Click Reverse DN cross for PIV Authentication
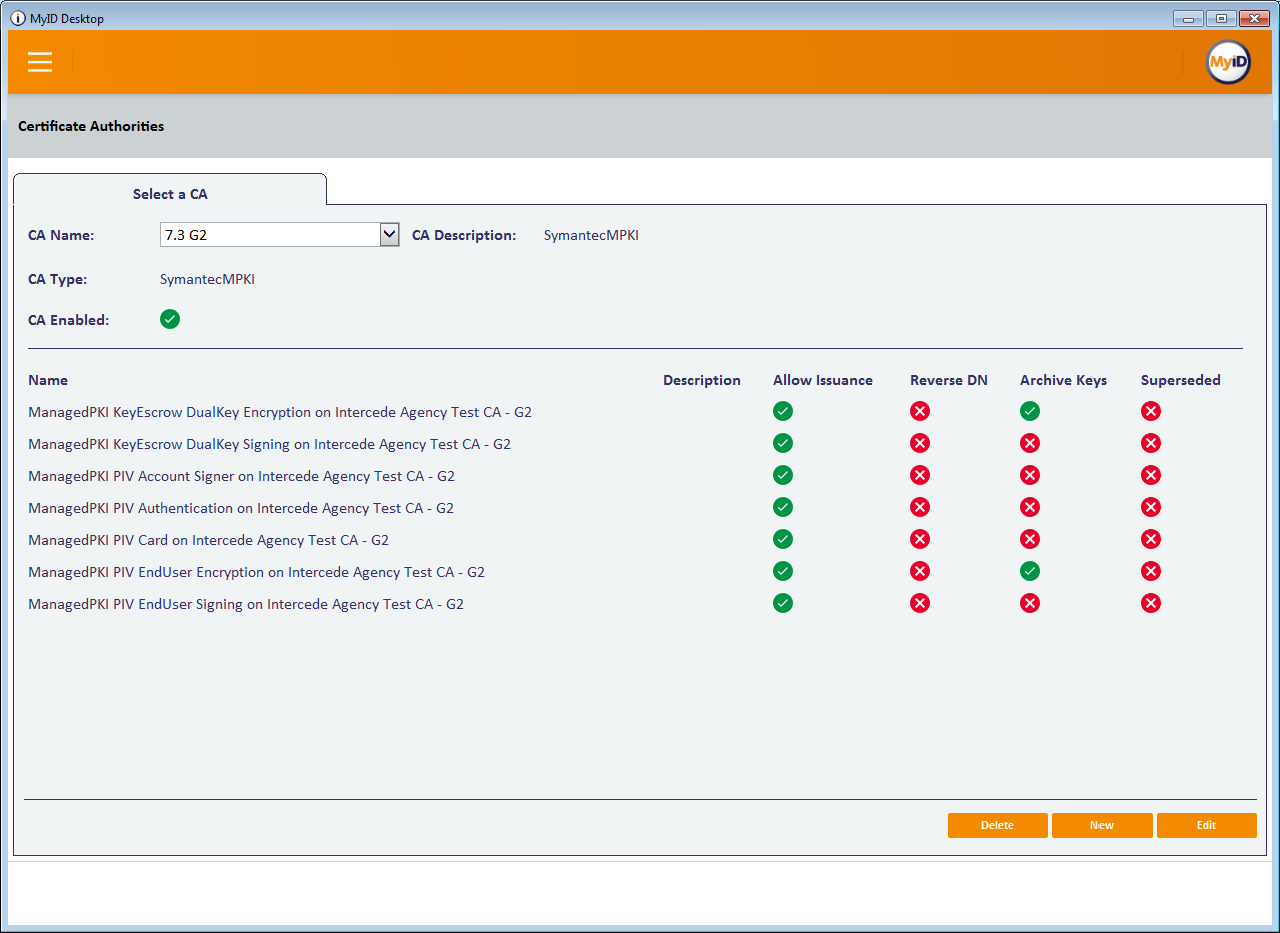Viewport: 1280px width, 933px height. tap(920, 507)
